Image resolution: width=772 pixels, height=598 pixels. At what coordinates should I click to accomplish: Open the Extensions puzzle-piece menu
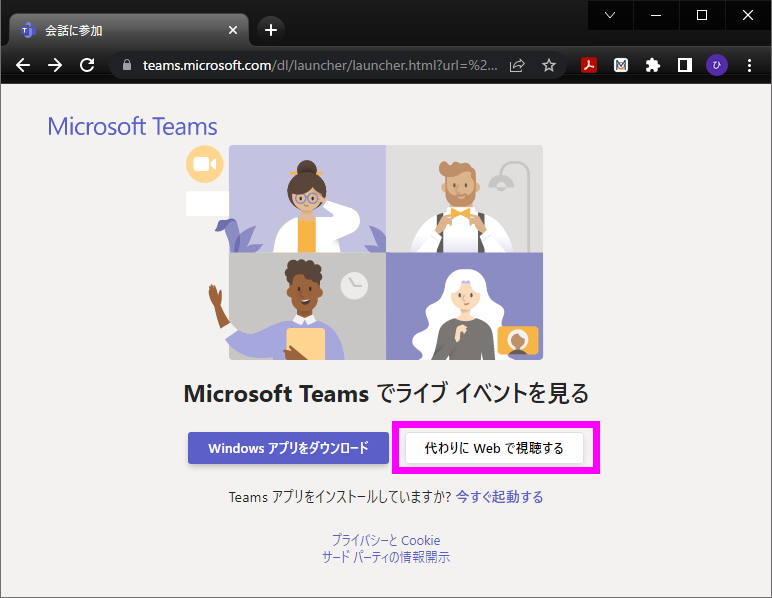click(x=653, y=65)
